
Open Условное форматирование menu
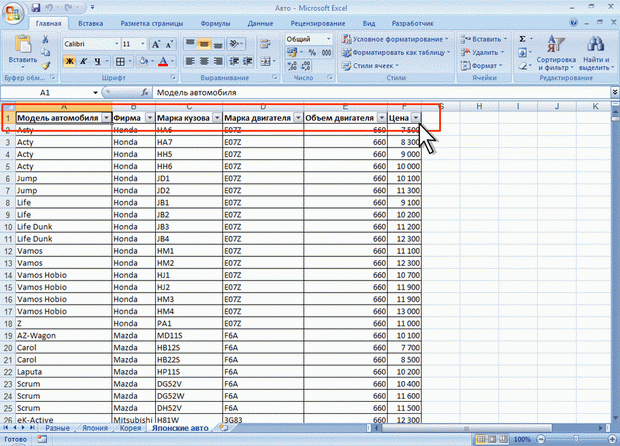pos(396,39)
